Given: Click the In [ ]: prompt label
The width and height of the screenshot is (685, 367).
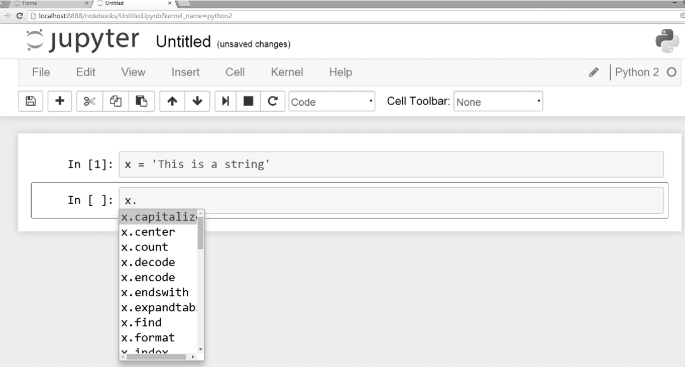Looking at the screenshot, I should (x=90, y=200).
